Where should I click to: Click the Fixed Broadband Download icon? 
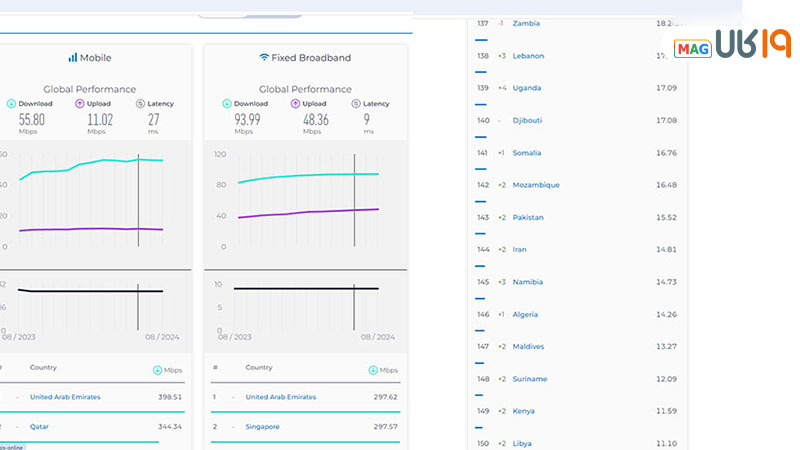227,103
